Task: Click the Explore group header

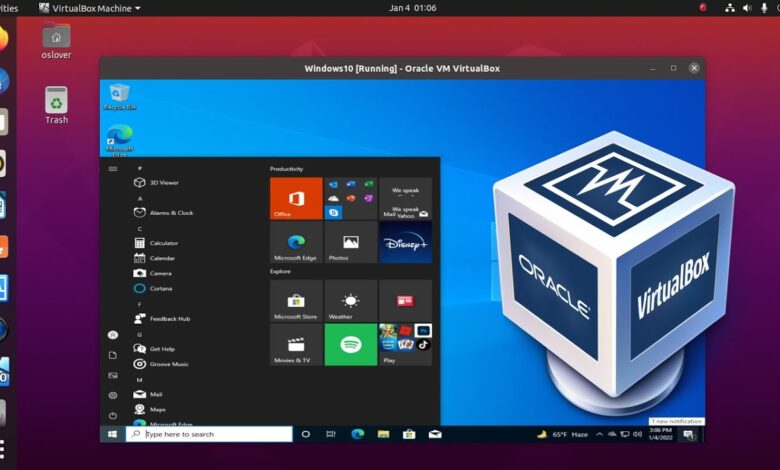Action: click(280, 272)
